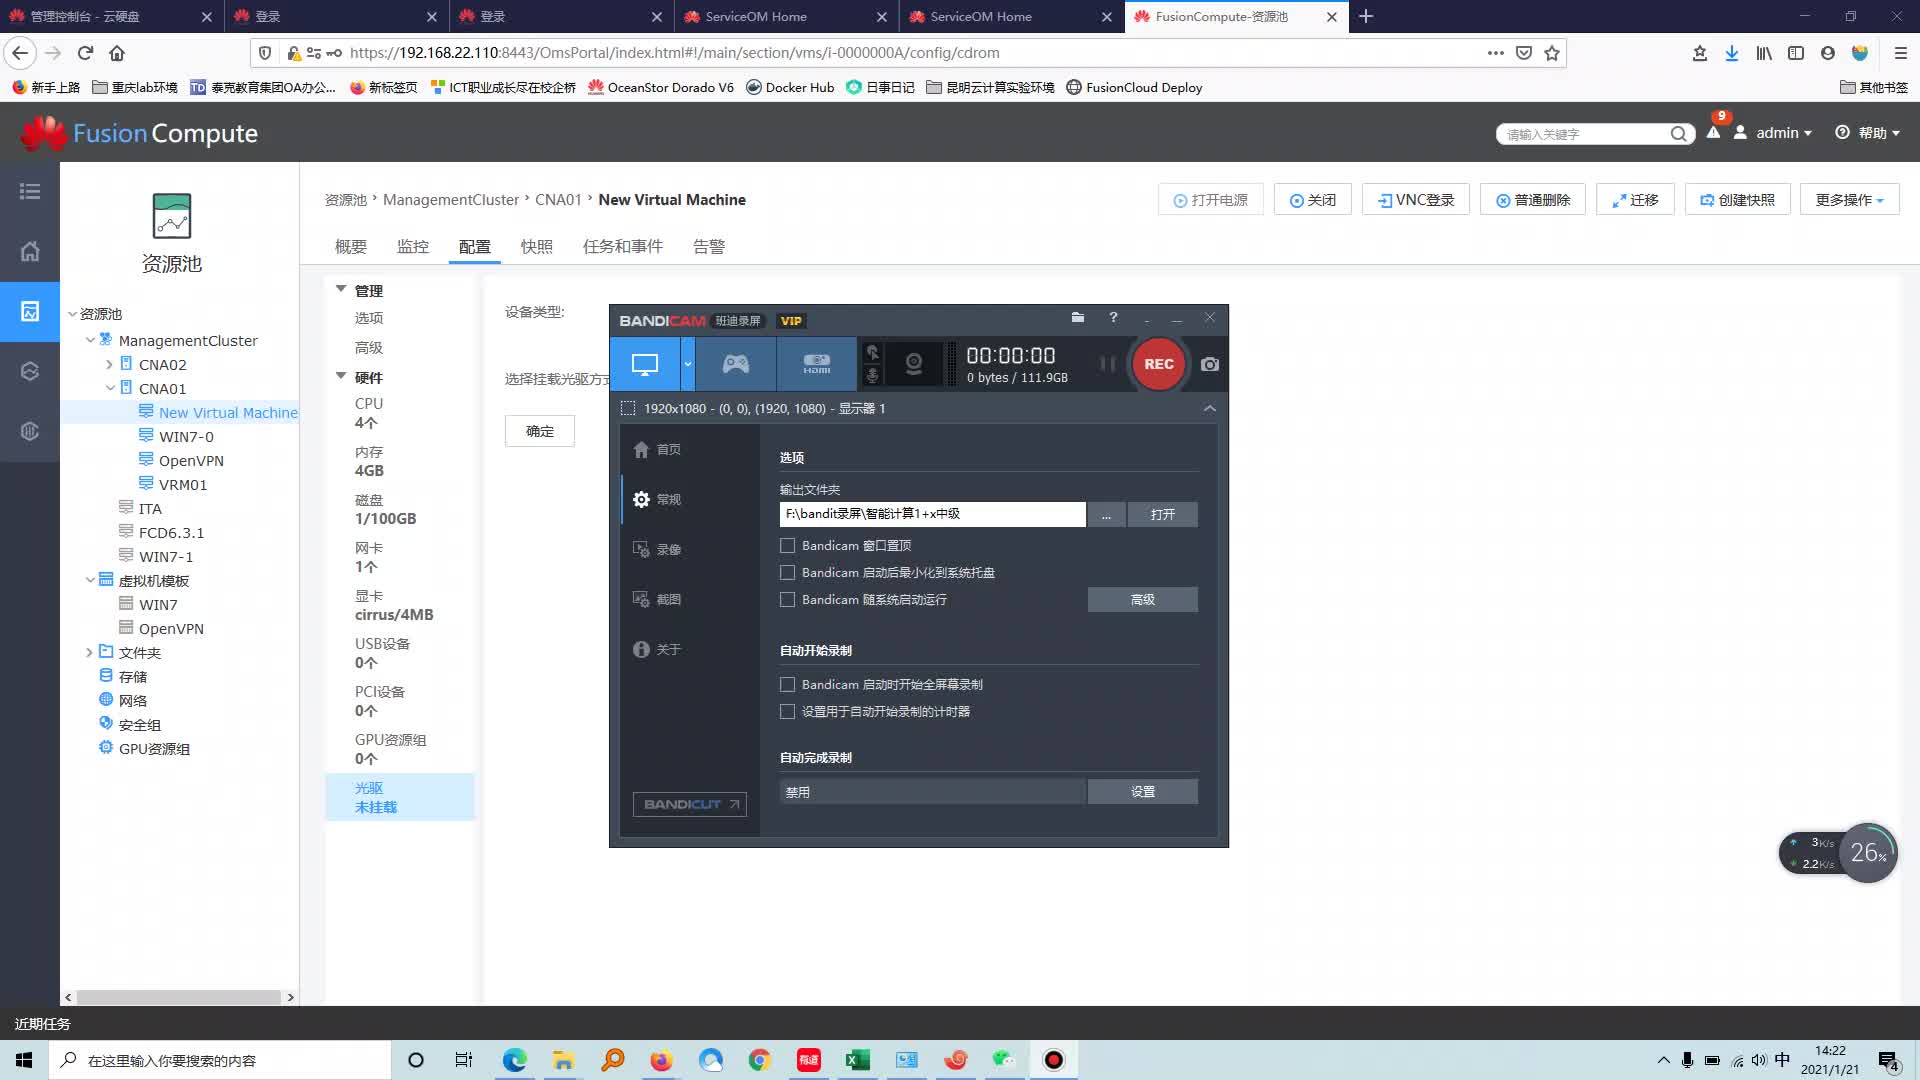Screen dimensions: 1920x1080
Task: Open Bandicam 截图 screenshot settings
Action: pos(657,599)
